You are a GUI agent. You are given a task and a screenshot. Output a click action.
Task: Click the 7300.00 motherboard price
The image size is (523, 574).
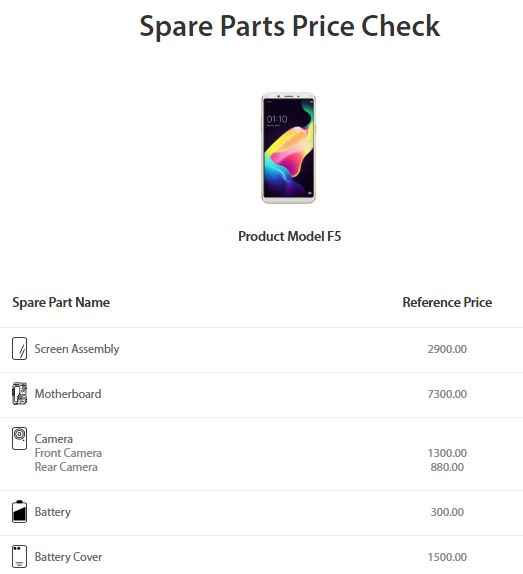click(447, 394)
